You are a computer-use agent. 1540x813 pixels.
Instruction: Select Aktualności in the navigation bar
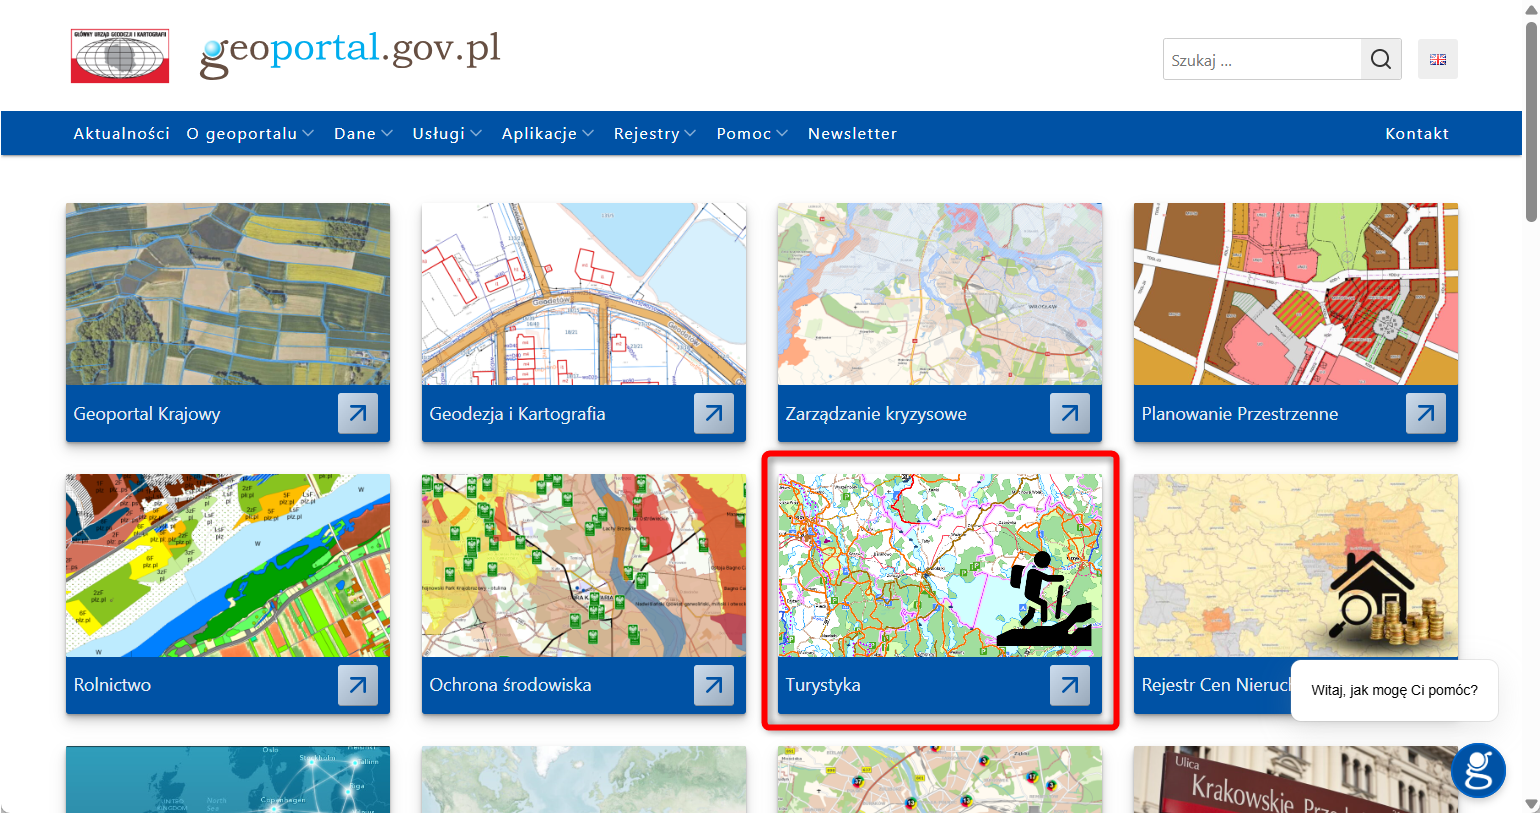121,133
